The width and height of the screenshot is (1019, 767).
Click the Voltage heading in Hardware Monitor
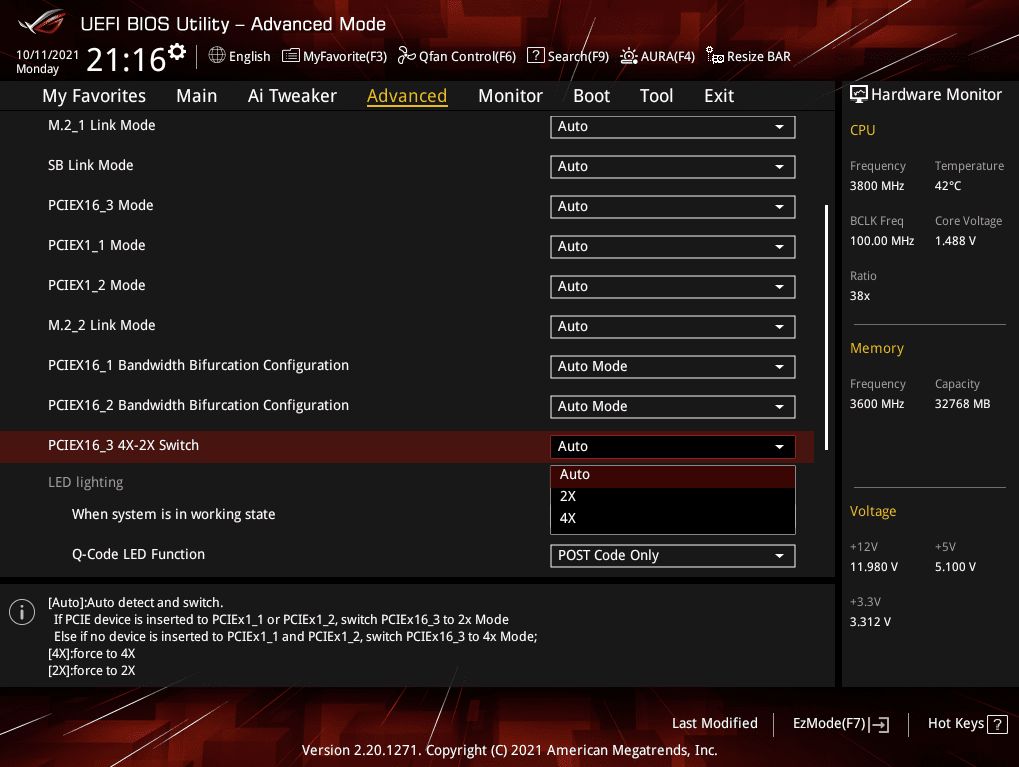tap(873, 512)
